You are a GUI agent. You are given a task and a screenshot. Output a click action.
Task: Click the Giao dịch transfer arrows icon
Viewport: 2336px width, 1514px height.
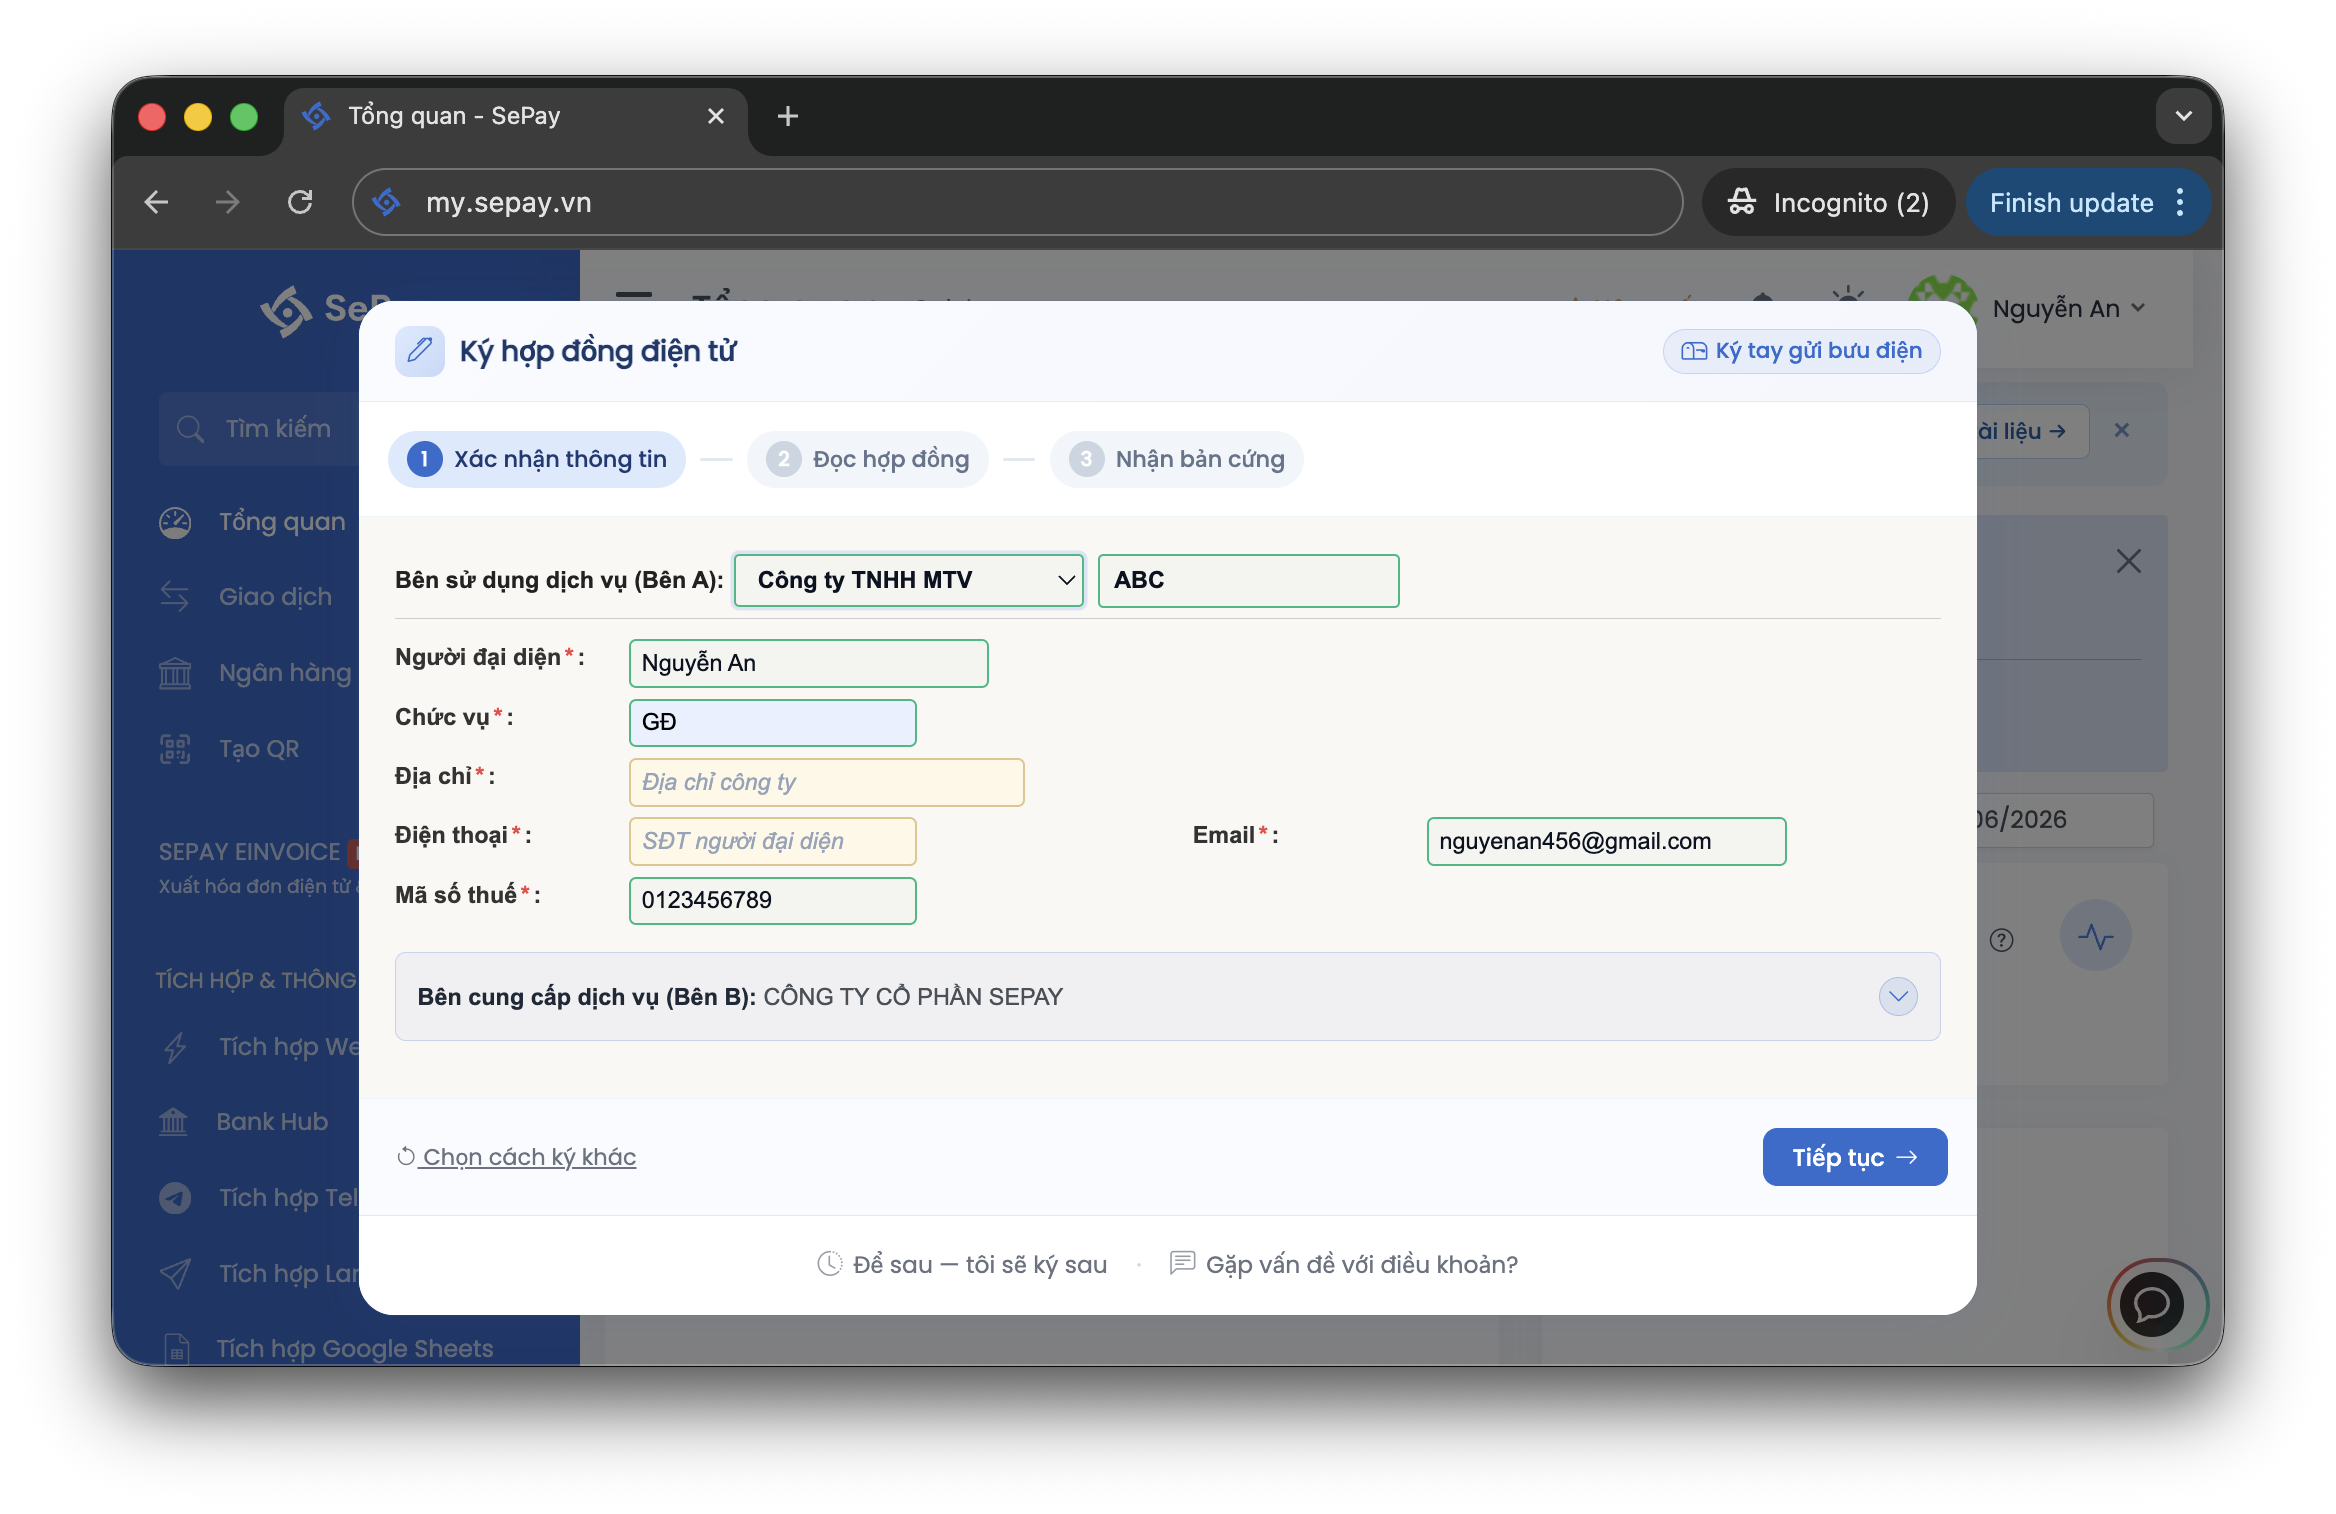click(x=175, y=597)
